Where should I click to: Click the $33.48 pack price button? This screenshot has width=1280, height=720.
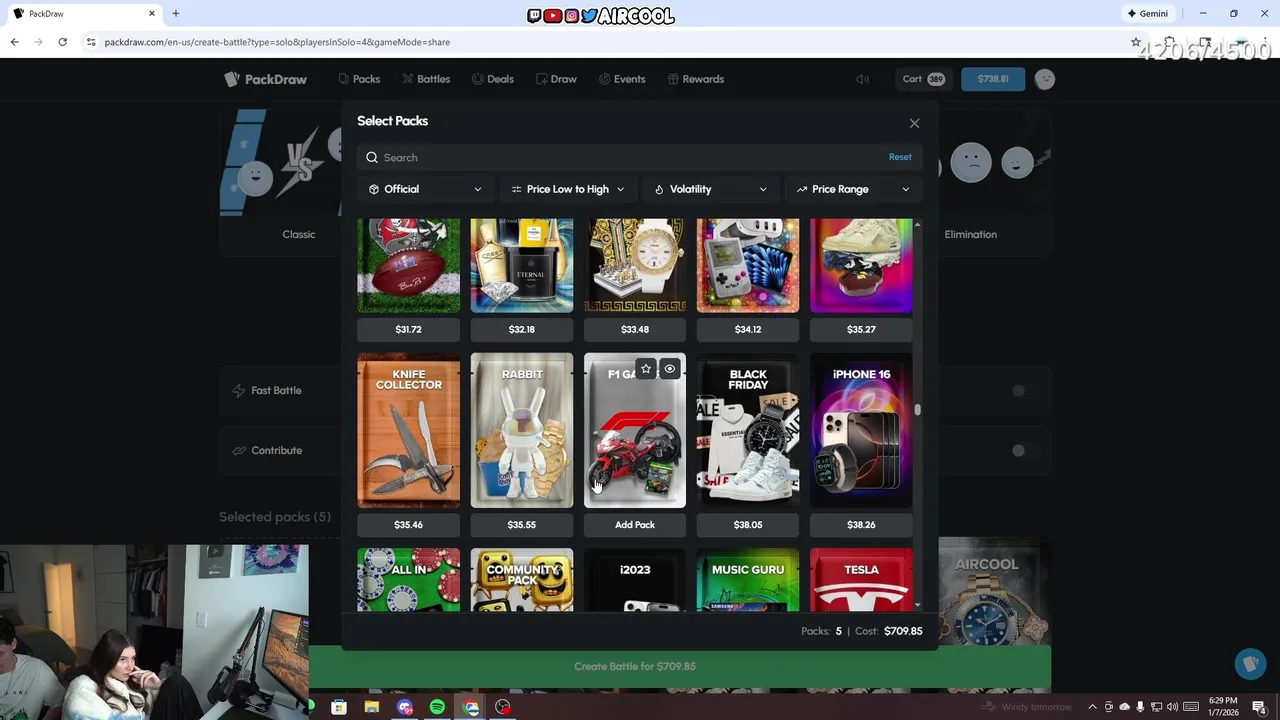635,329
